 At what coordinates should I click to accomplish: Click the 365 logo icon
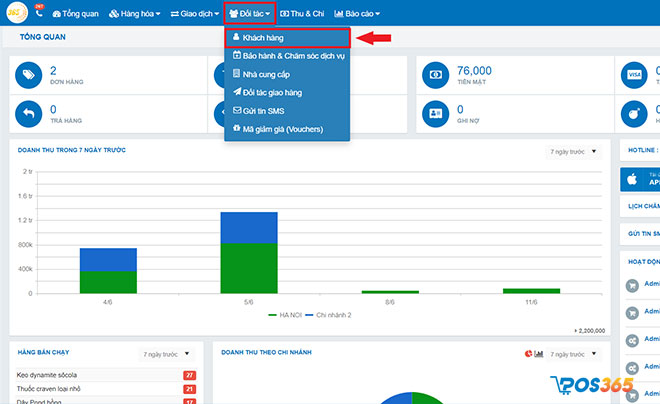click(17, 13)
